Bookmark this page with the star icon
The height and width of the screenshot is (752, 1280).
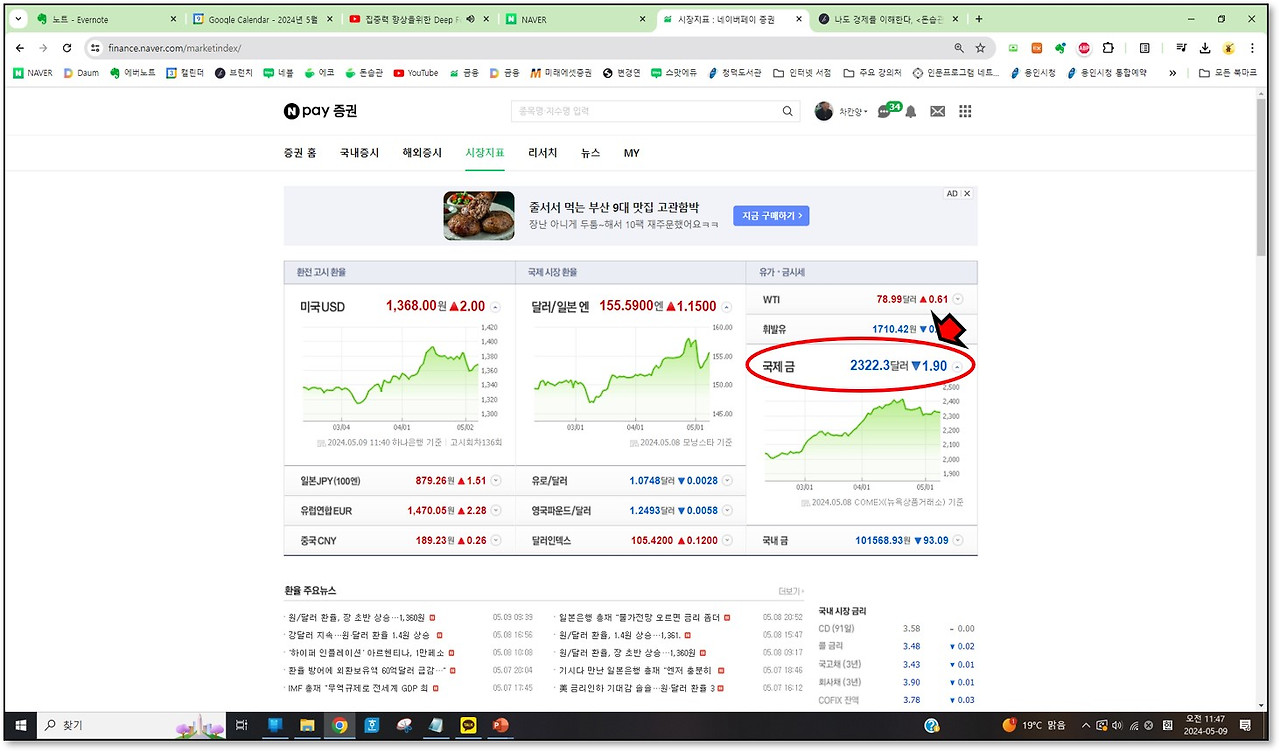980,48
